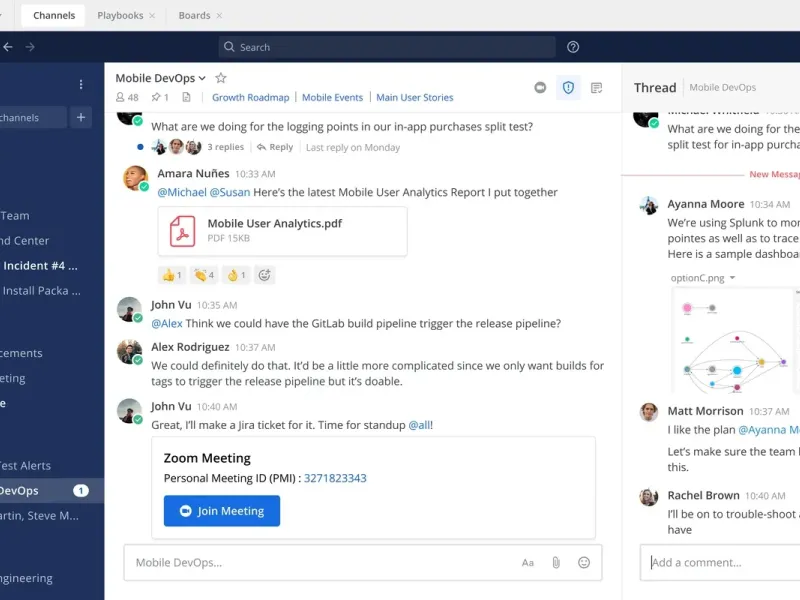Open Amara Nuñes profile picture
This screenshot has height=600, width=800.
135,178
